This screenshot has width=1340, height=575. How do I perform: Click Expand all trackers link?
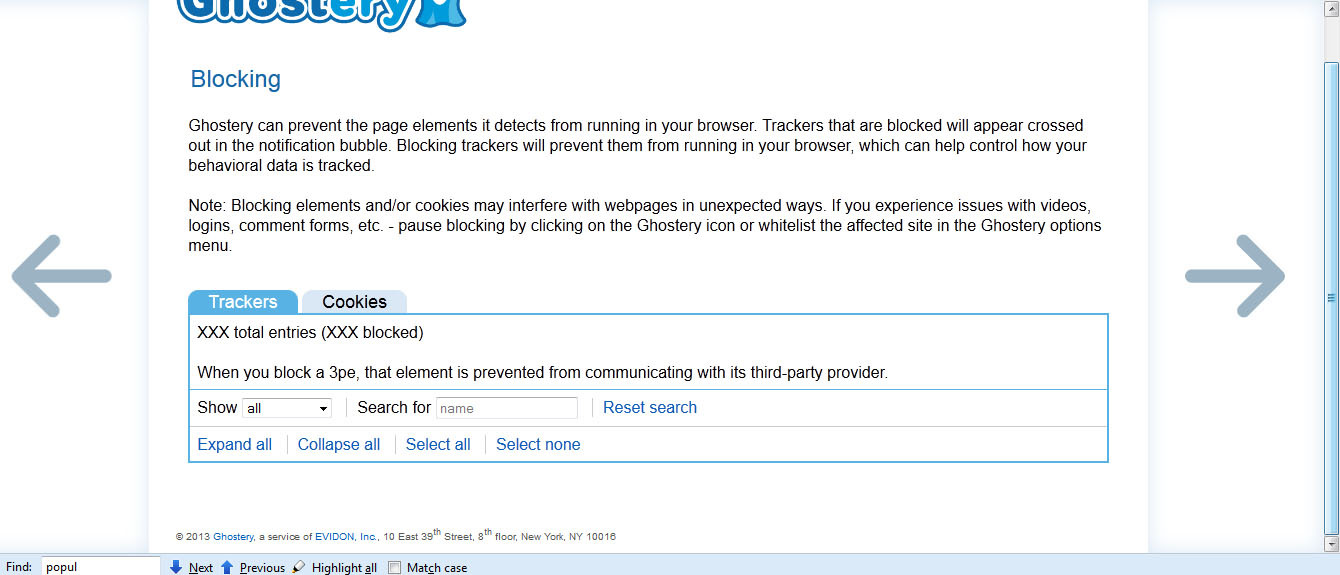point(235,445)
